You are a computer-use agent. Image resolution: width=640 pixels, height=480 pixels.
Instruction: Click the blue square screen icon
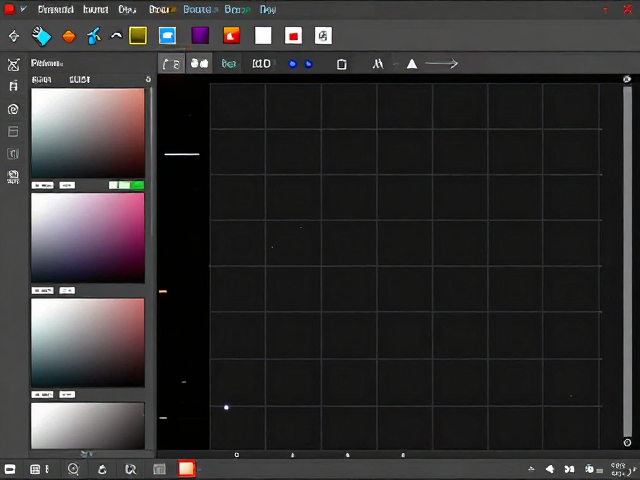[167, 36]
